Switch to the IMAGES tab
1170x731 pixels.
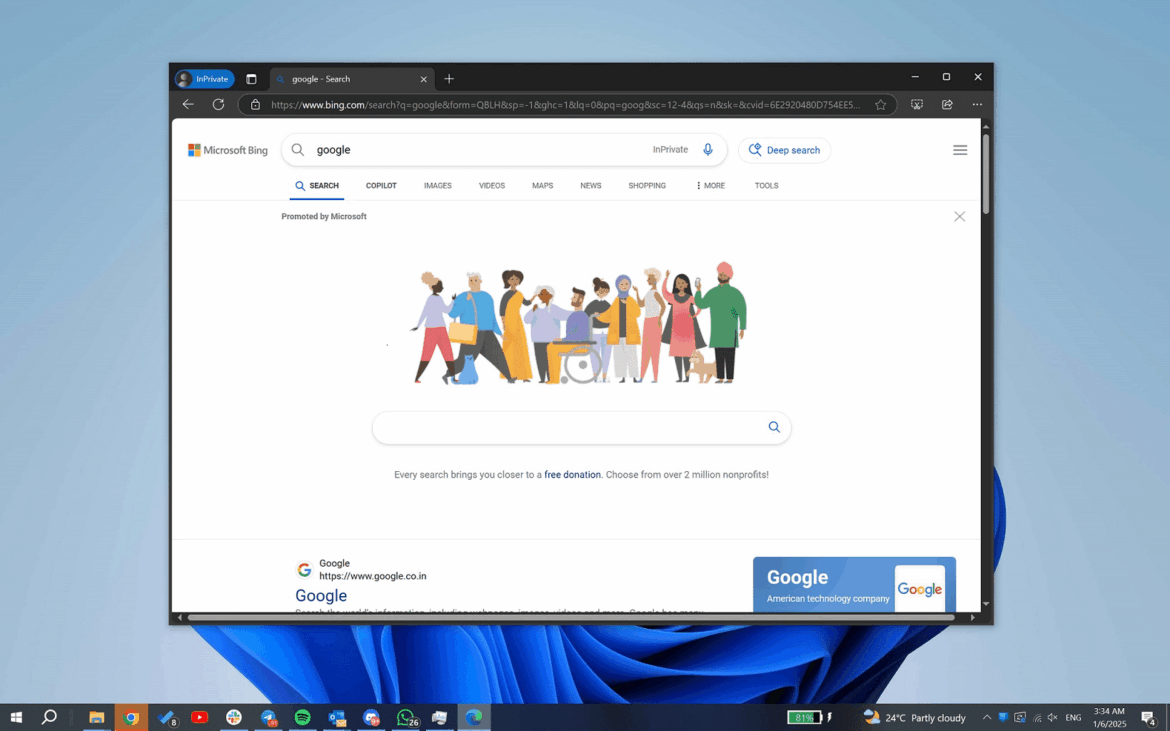point(437,185)
